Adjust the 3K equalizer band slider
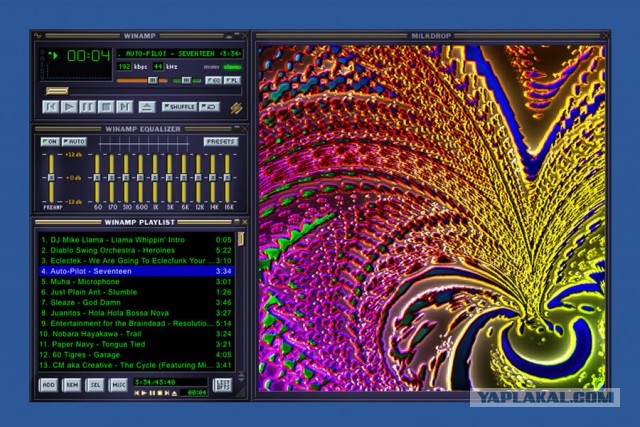The image size is (640, 427). tap(169, 178)
